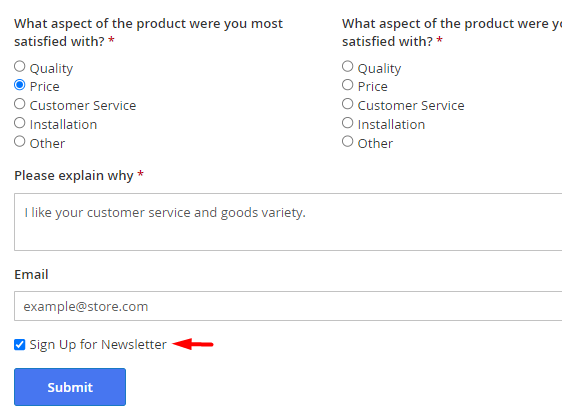Submit the feedback form

click(70, 387)
